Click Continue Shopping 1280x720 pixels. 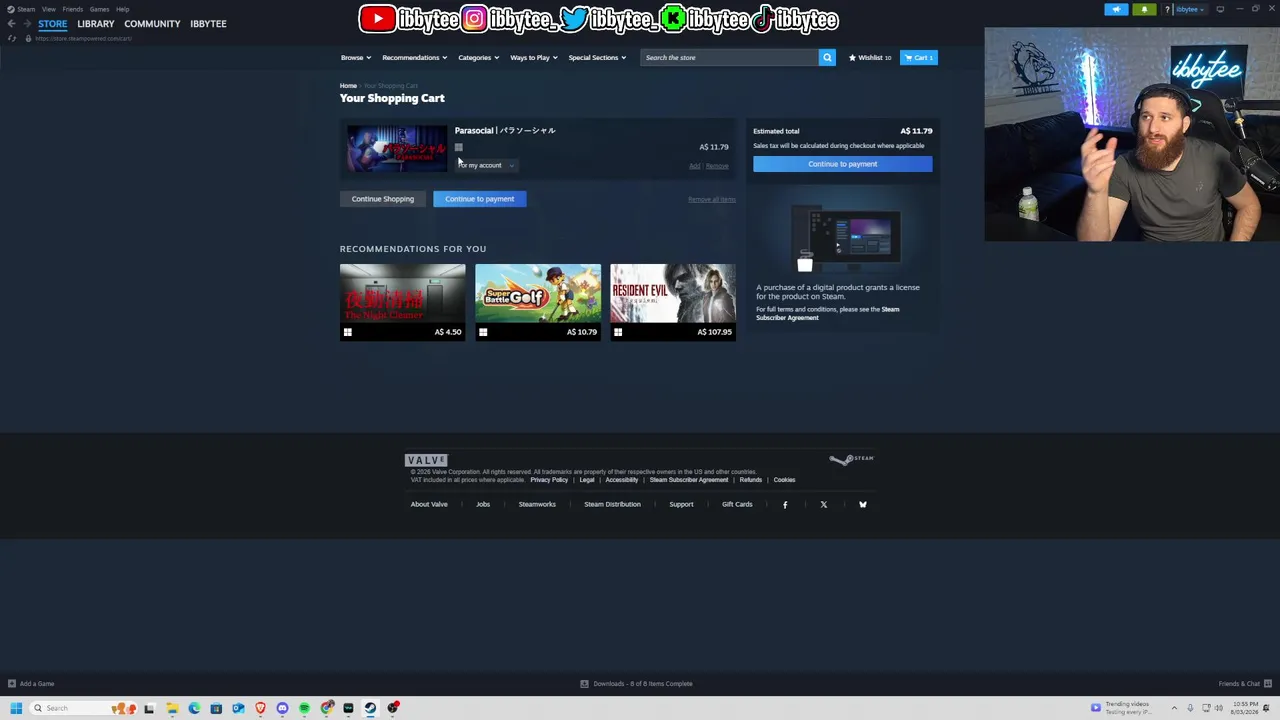(x=383, y=199)
